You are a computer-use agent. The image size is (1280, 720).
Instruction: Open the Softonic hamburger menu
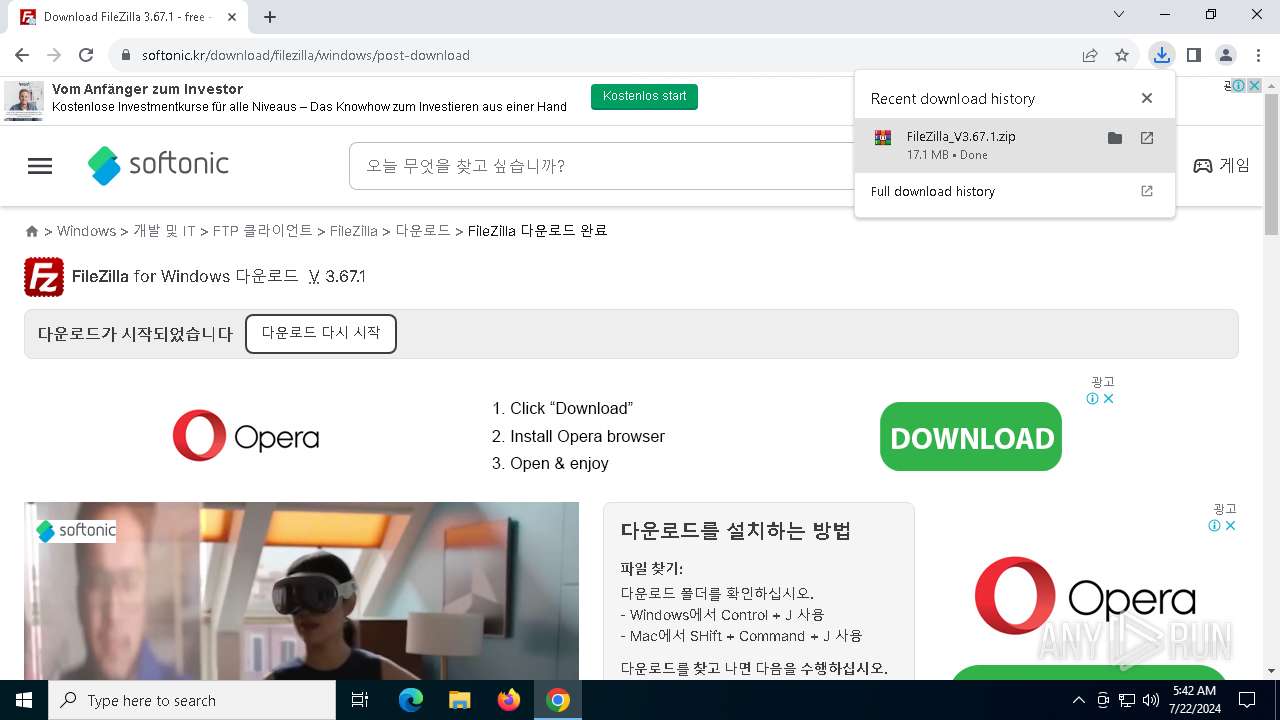coord(40,166)
